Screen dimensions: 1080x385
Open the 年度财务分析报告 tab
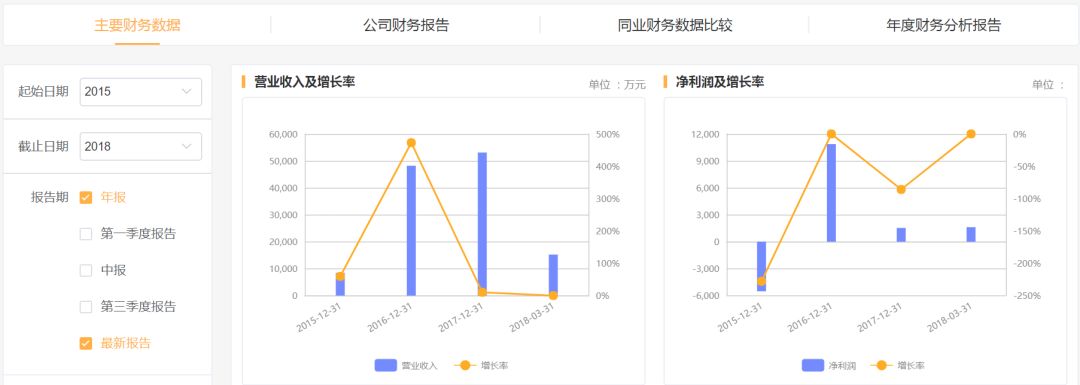944,25
